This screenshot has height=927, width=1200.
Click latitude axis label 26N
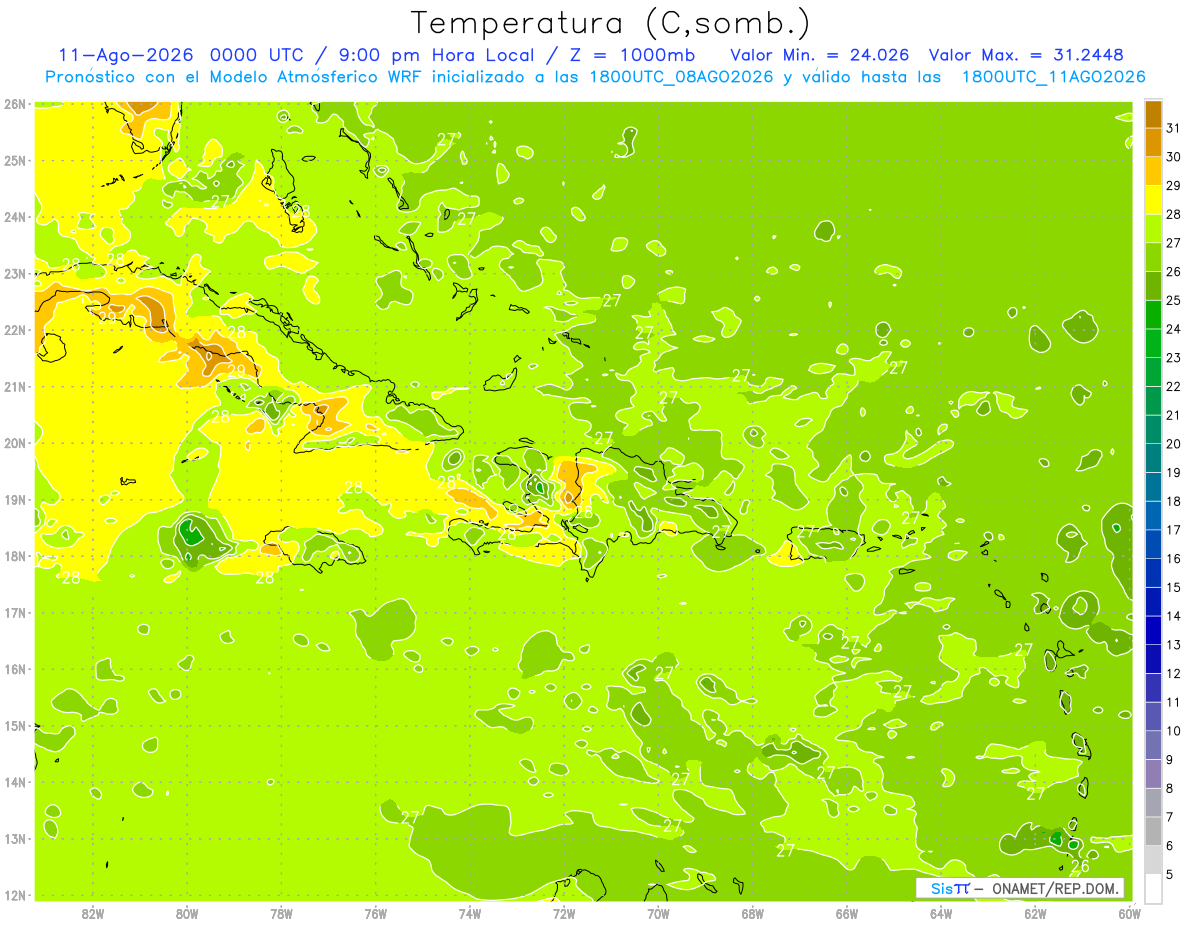coord(15,104)
